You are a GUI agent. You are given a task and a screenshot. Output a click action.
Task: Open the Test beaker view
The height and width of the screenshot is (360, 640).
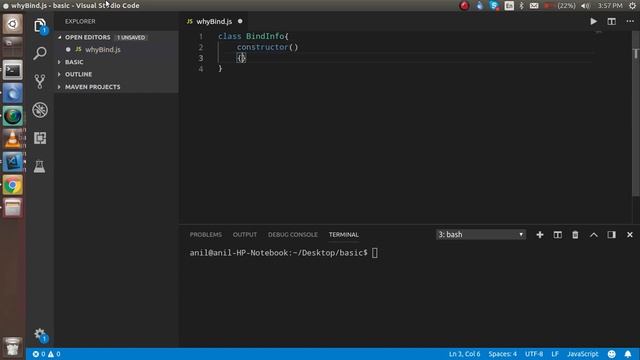40,166
